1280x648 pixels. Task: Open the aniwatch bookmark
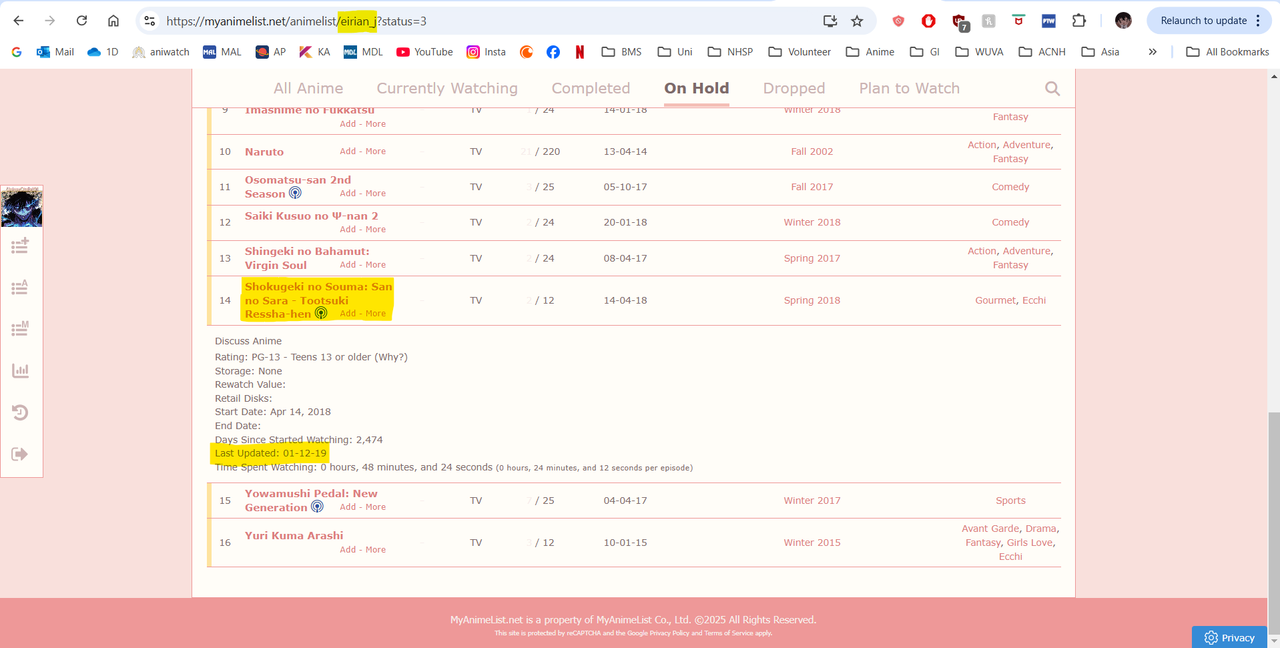point(160,52)
